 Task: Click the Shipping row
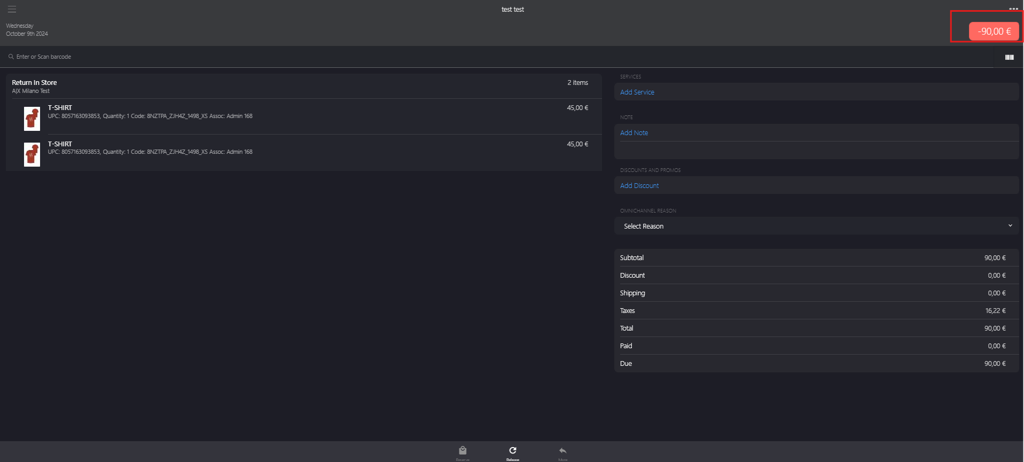816,293
